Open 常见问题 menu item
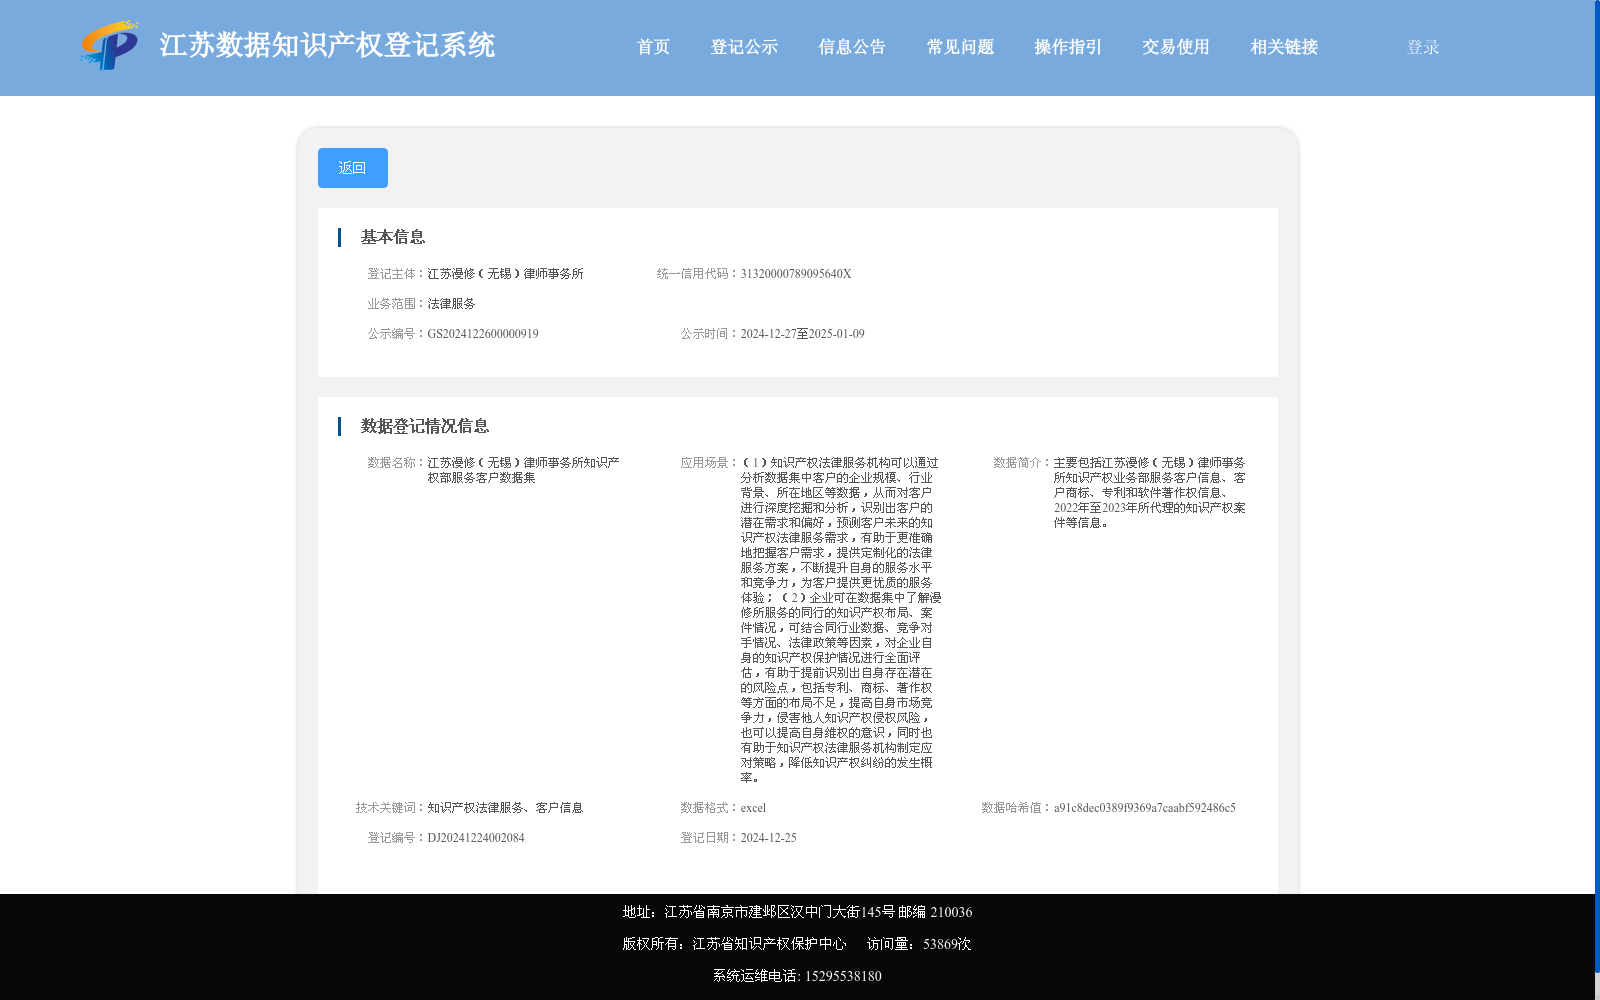 pyautogui.click(x=960, y=47)
